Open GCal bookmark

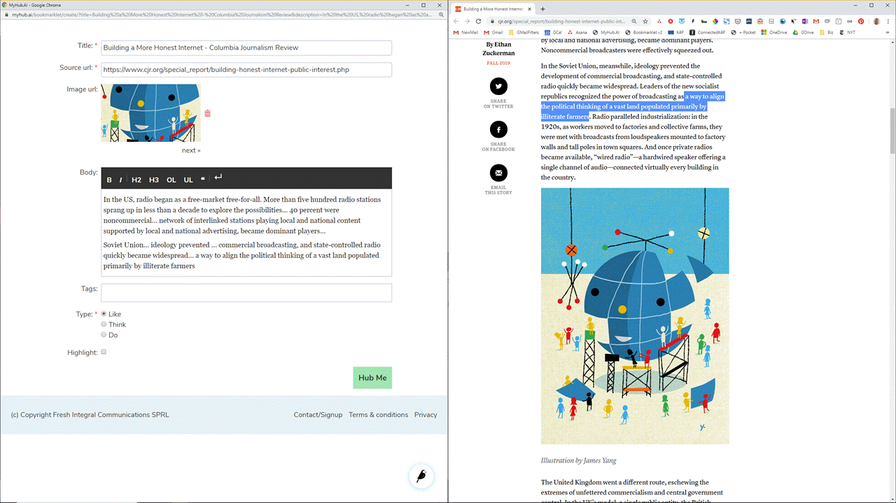(x=553, y=33)
